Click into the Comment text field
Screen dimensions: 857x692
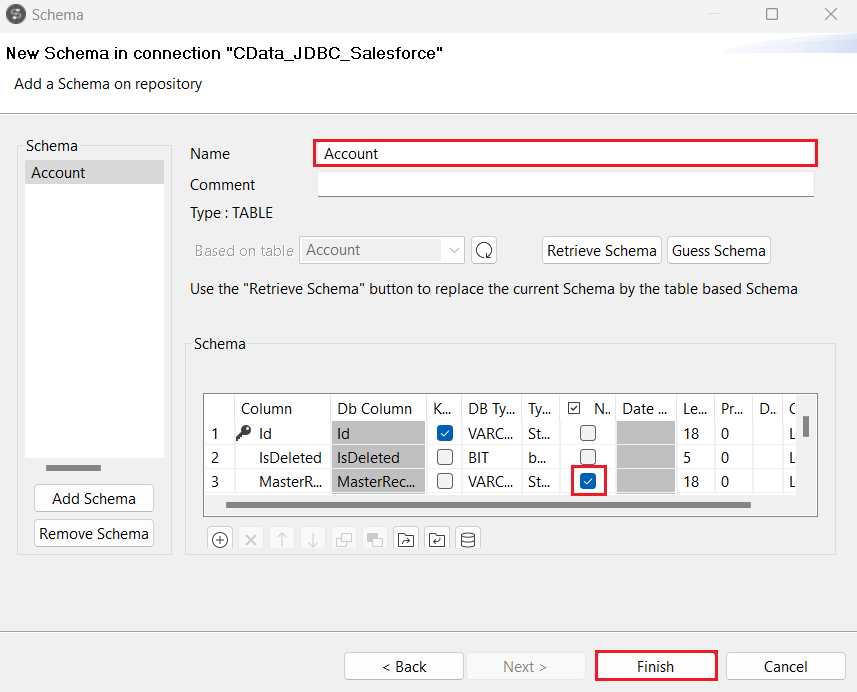tap(565, 185)
